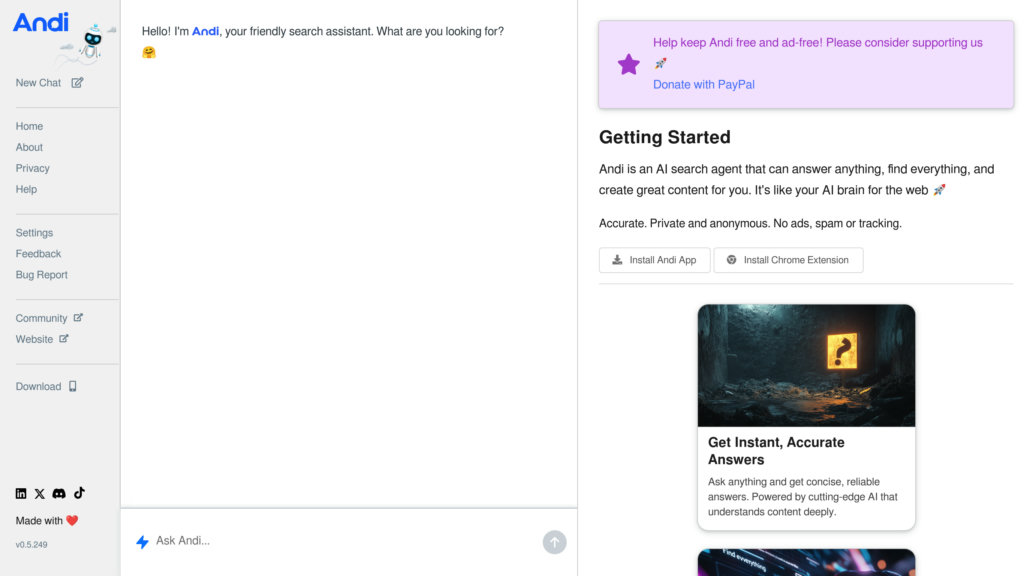The image size is (1024, 576).
Task: Open the Help page
Action: pyautogui.click(x=26, y=189)
